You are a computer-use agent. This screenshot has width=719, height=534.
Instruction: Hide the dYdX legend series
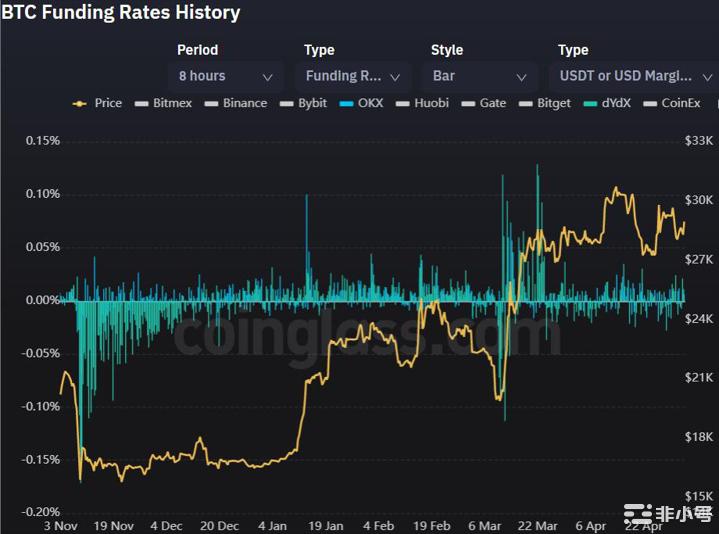(x=607, y=103)
